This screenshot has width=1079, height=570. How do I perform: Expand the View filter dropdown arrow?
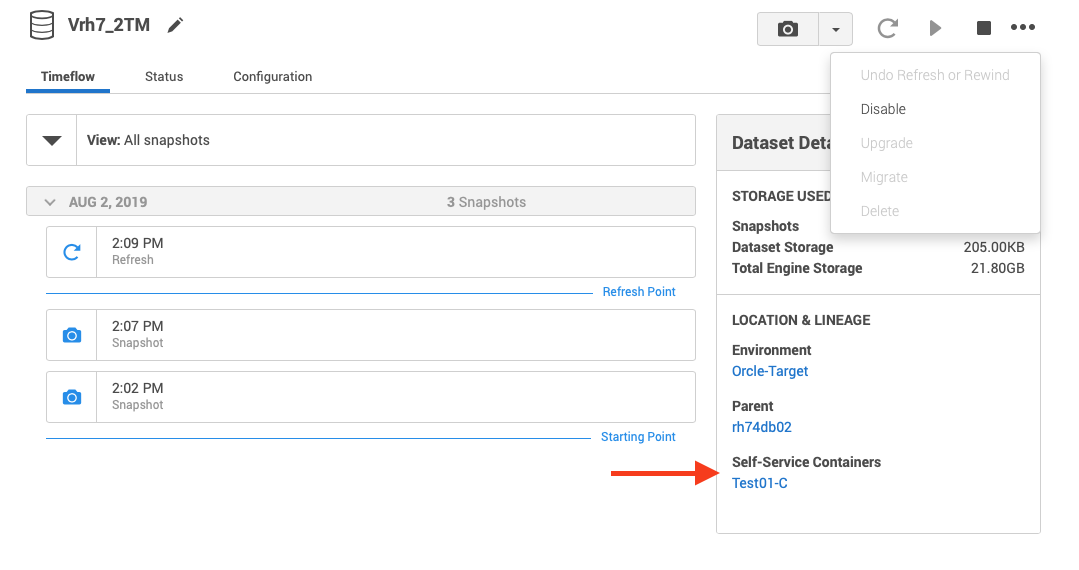point(52,140)
